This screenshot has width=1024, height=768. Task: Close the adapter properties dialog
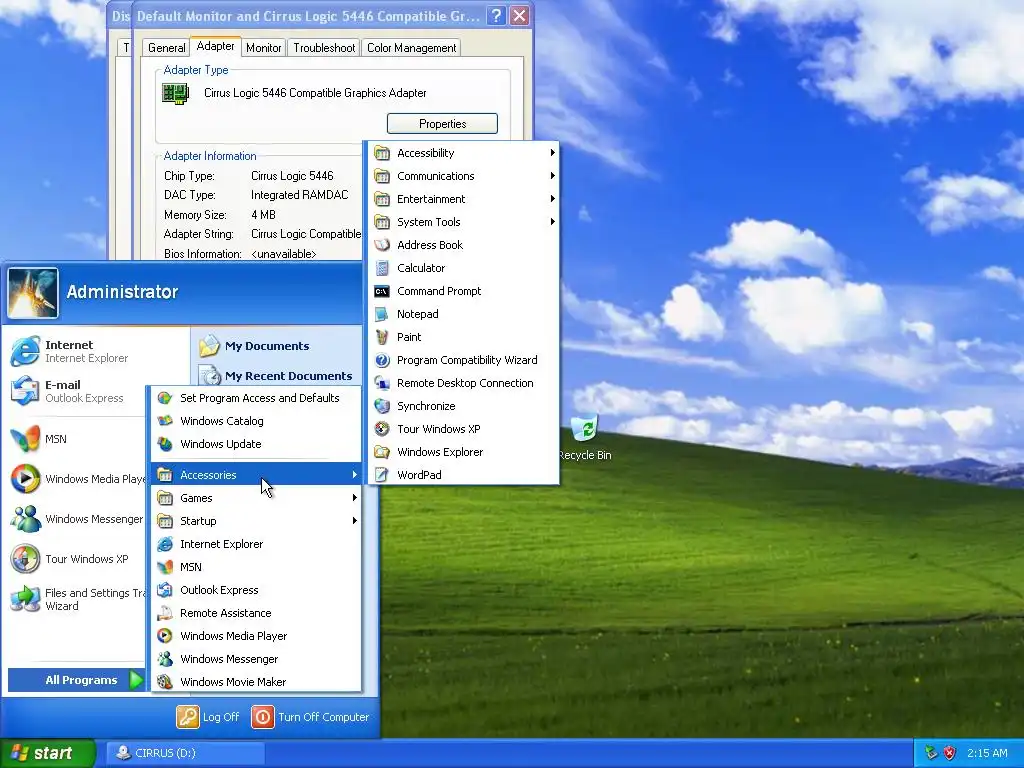[x=519, y=16]
